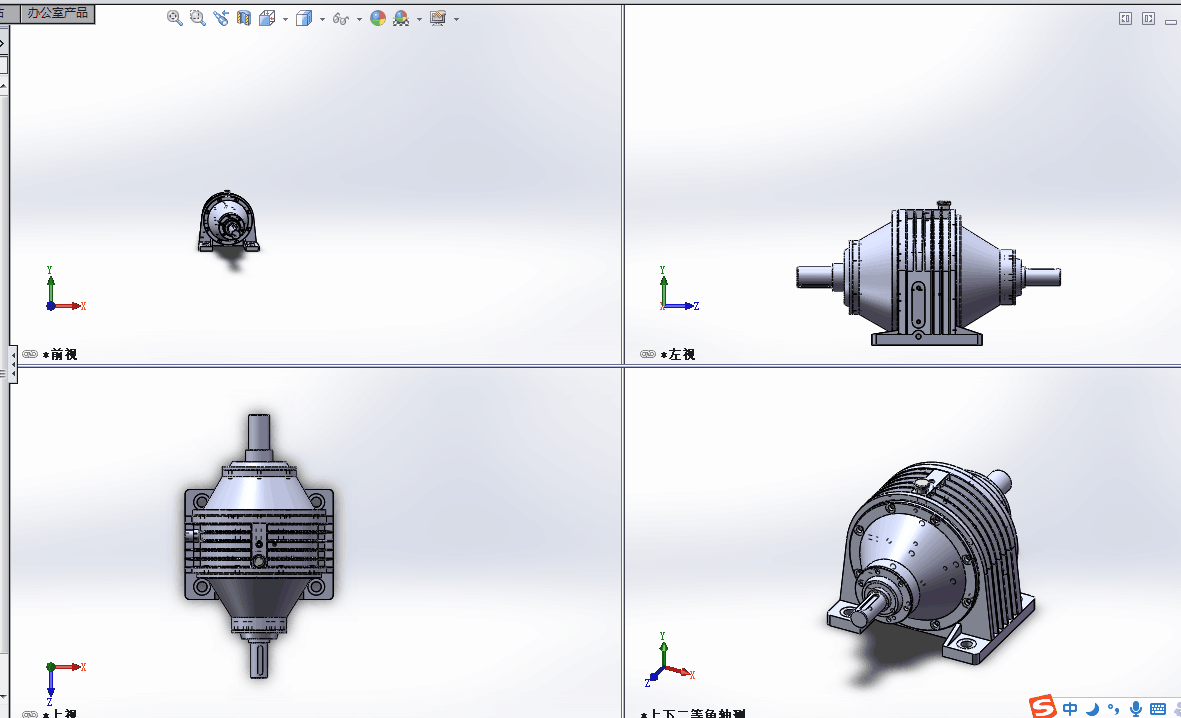Open the Sogou soft keyboard icon
Image resolution: width=1181 pixels, height=718 pixels.
1158,709
